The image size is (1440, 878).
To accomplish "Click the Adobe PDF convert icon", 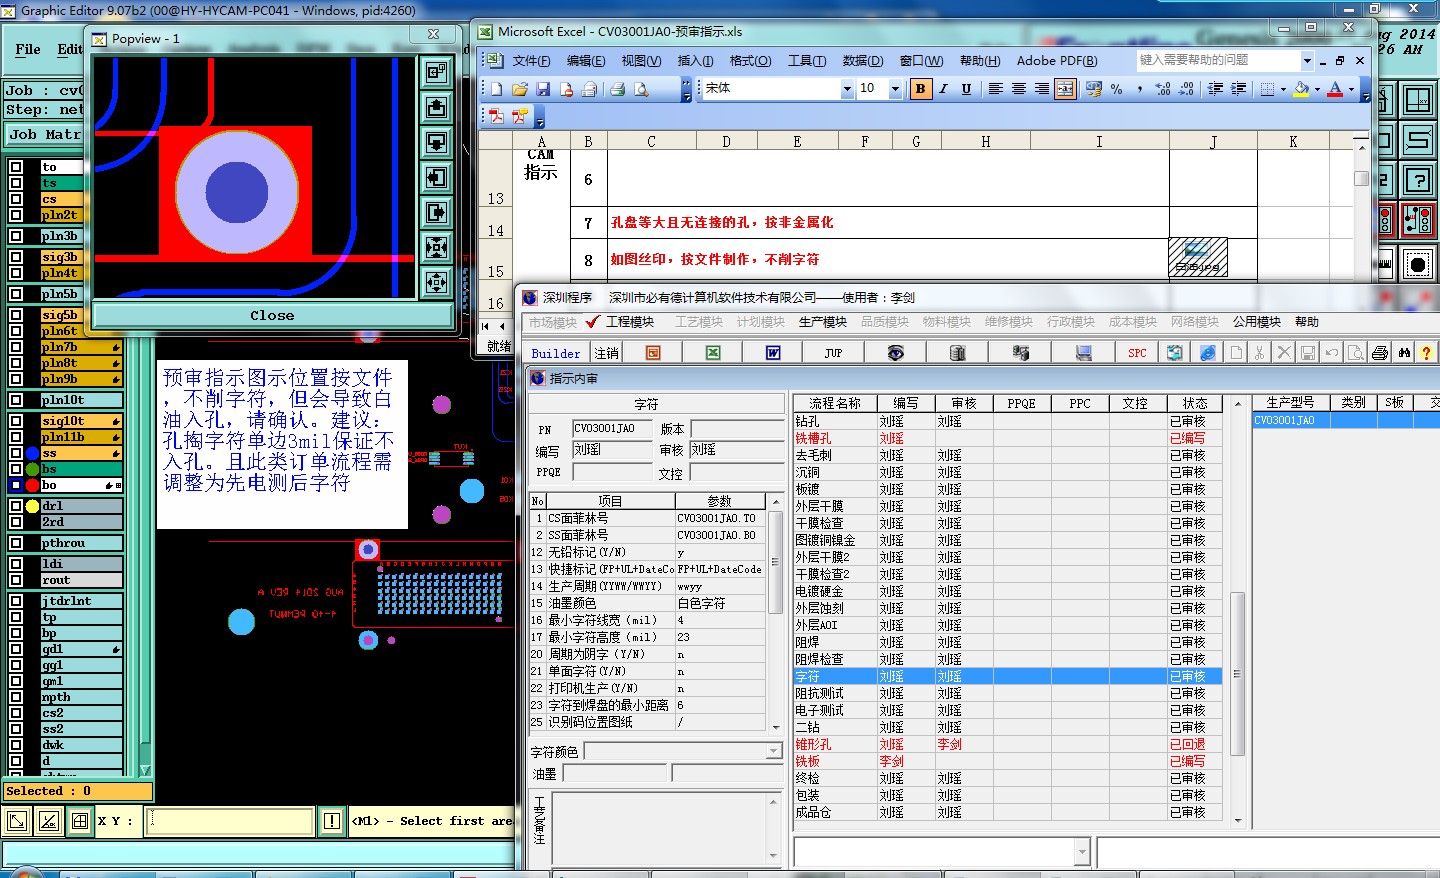I will click(x=496, y=116).
